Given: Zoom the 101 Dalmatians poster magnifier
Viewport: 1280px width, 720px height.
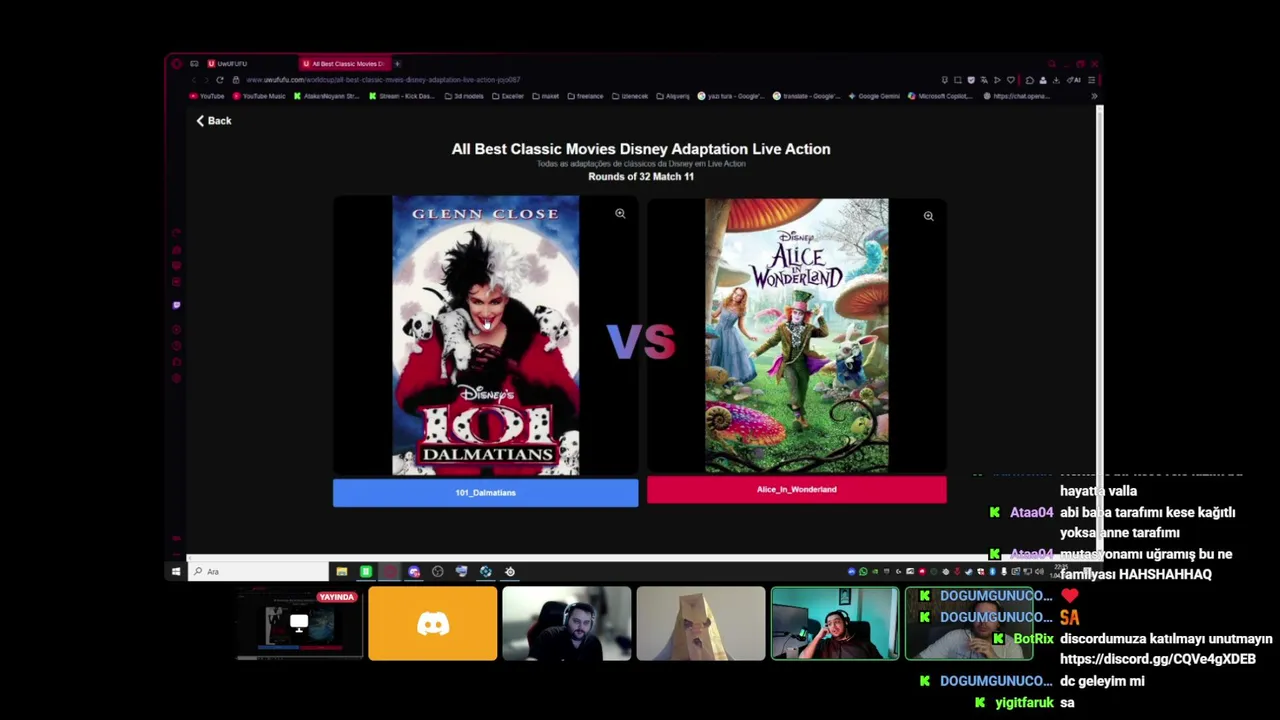Looking at the screenshot, I should pyautogui.click(x=620, y=213).
